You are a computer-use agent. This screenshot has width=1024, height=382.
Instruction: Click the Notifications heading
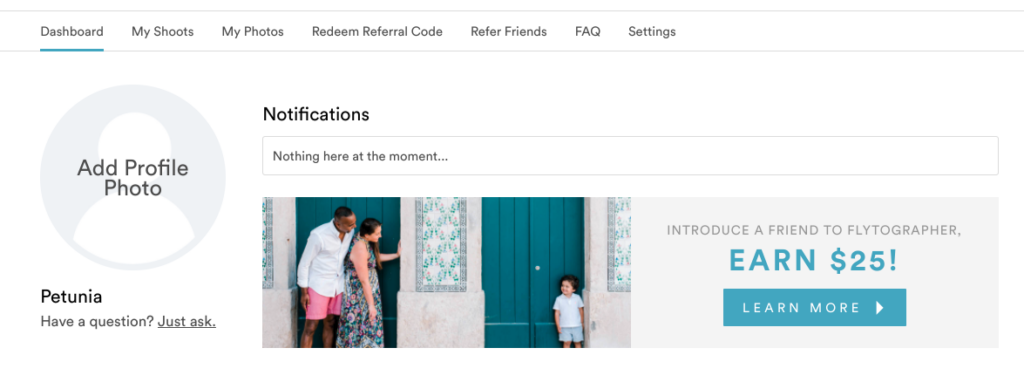316,114
